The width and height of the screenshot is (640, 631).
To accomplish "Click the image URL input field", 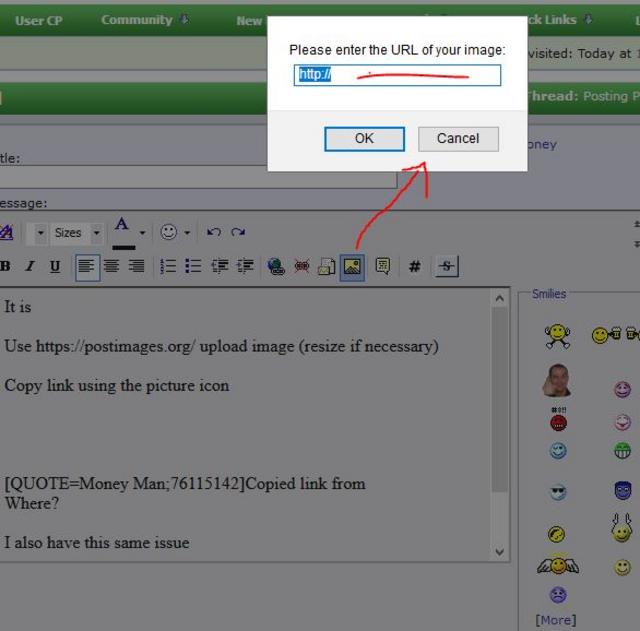I will click(x=397, y=75).
